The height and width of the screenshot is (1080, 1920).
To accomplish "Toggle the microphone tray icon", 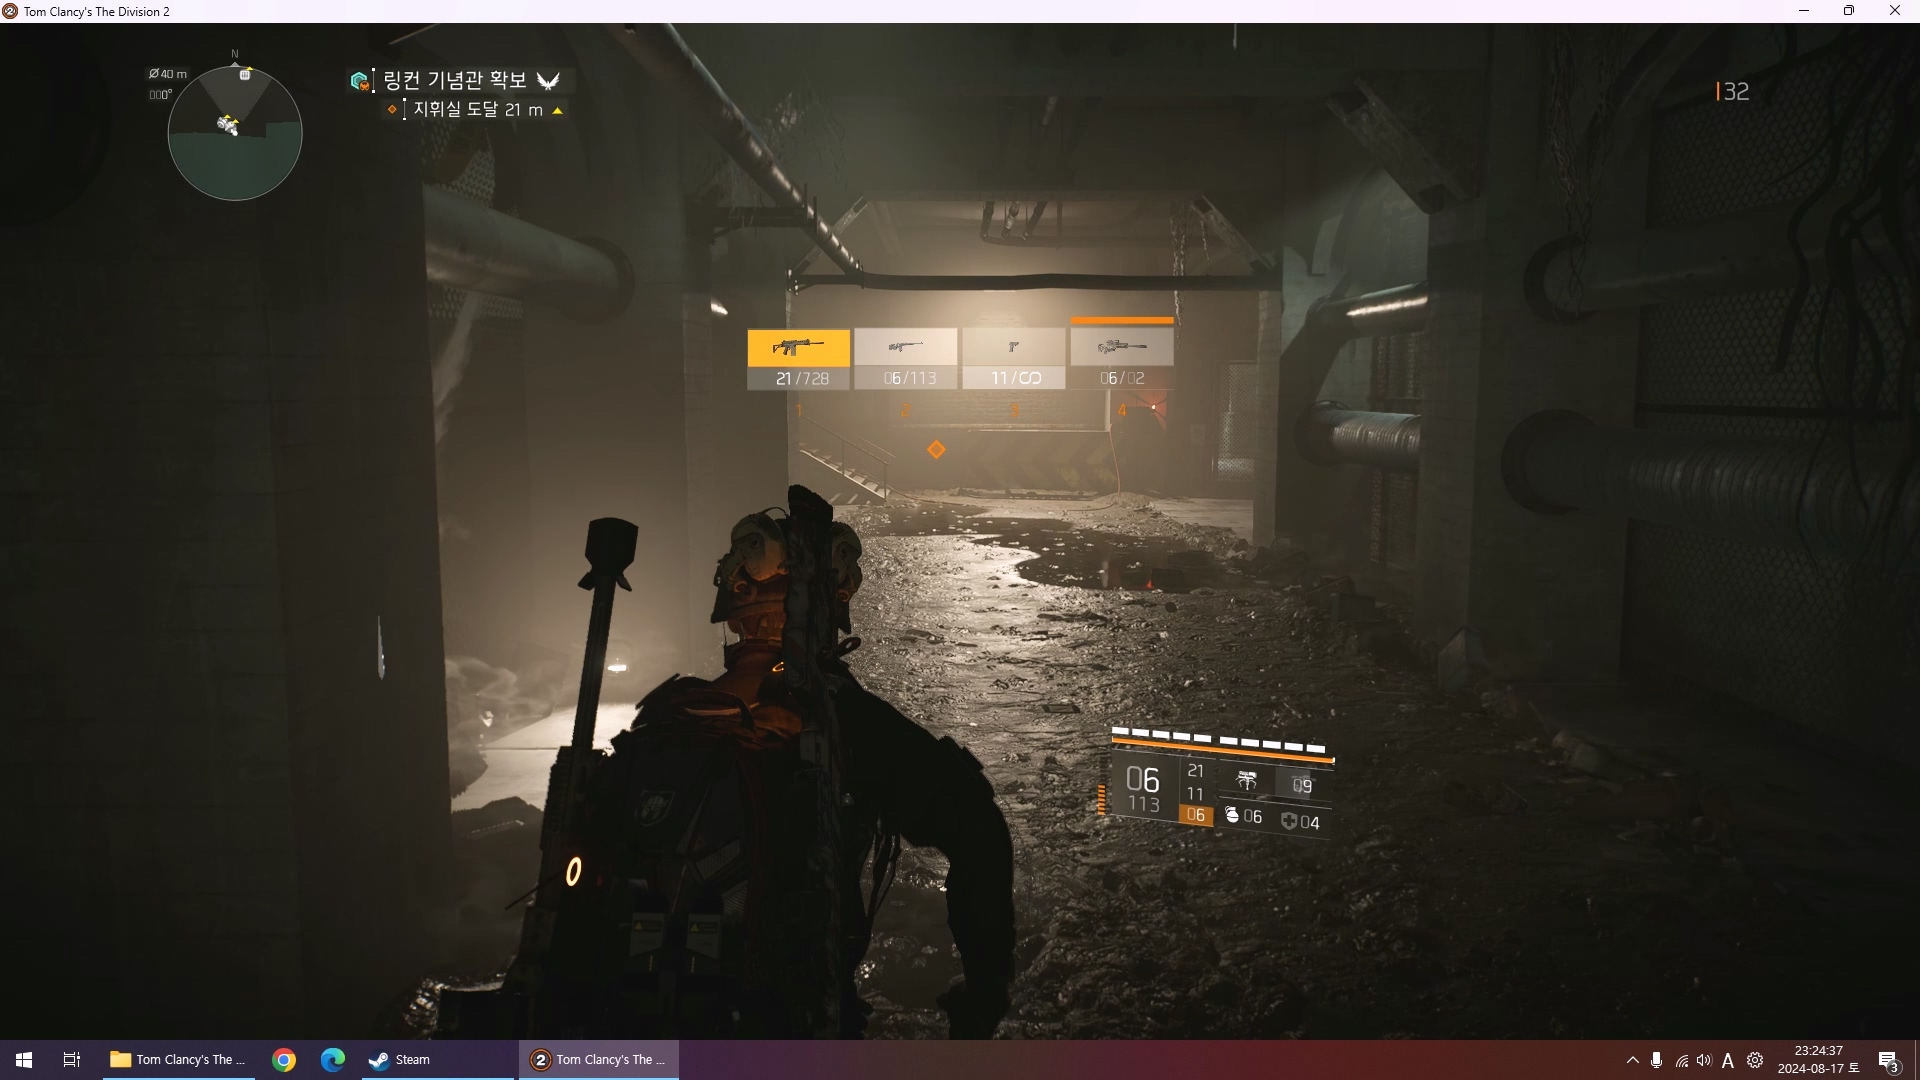I will click(1657, 1060).
